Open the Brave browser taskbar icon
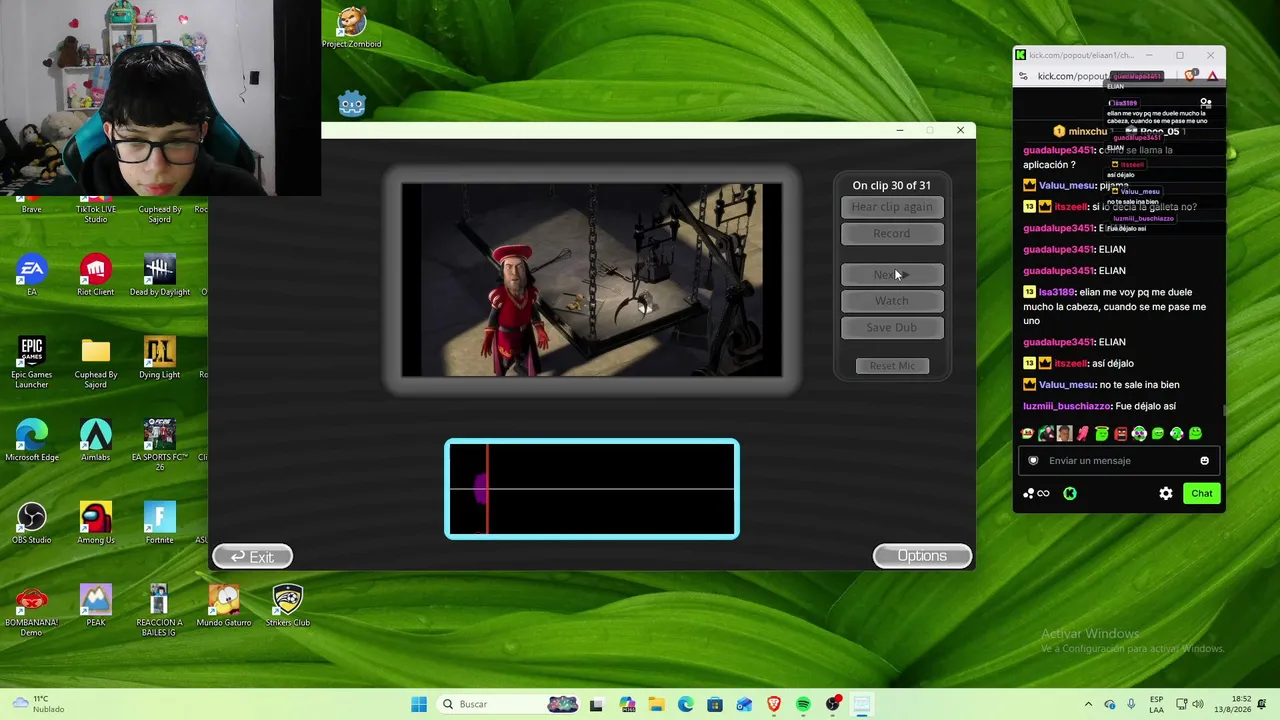 pyautogui.click(x=774, y=705)
